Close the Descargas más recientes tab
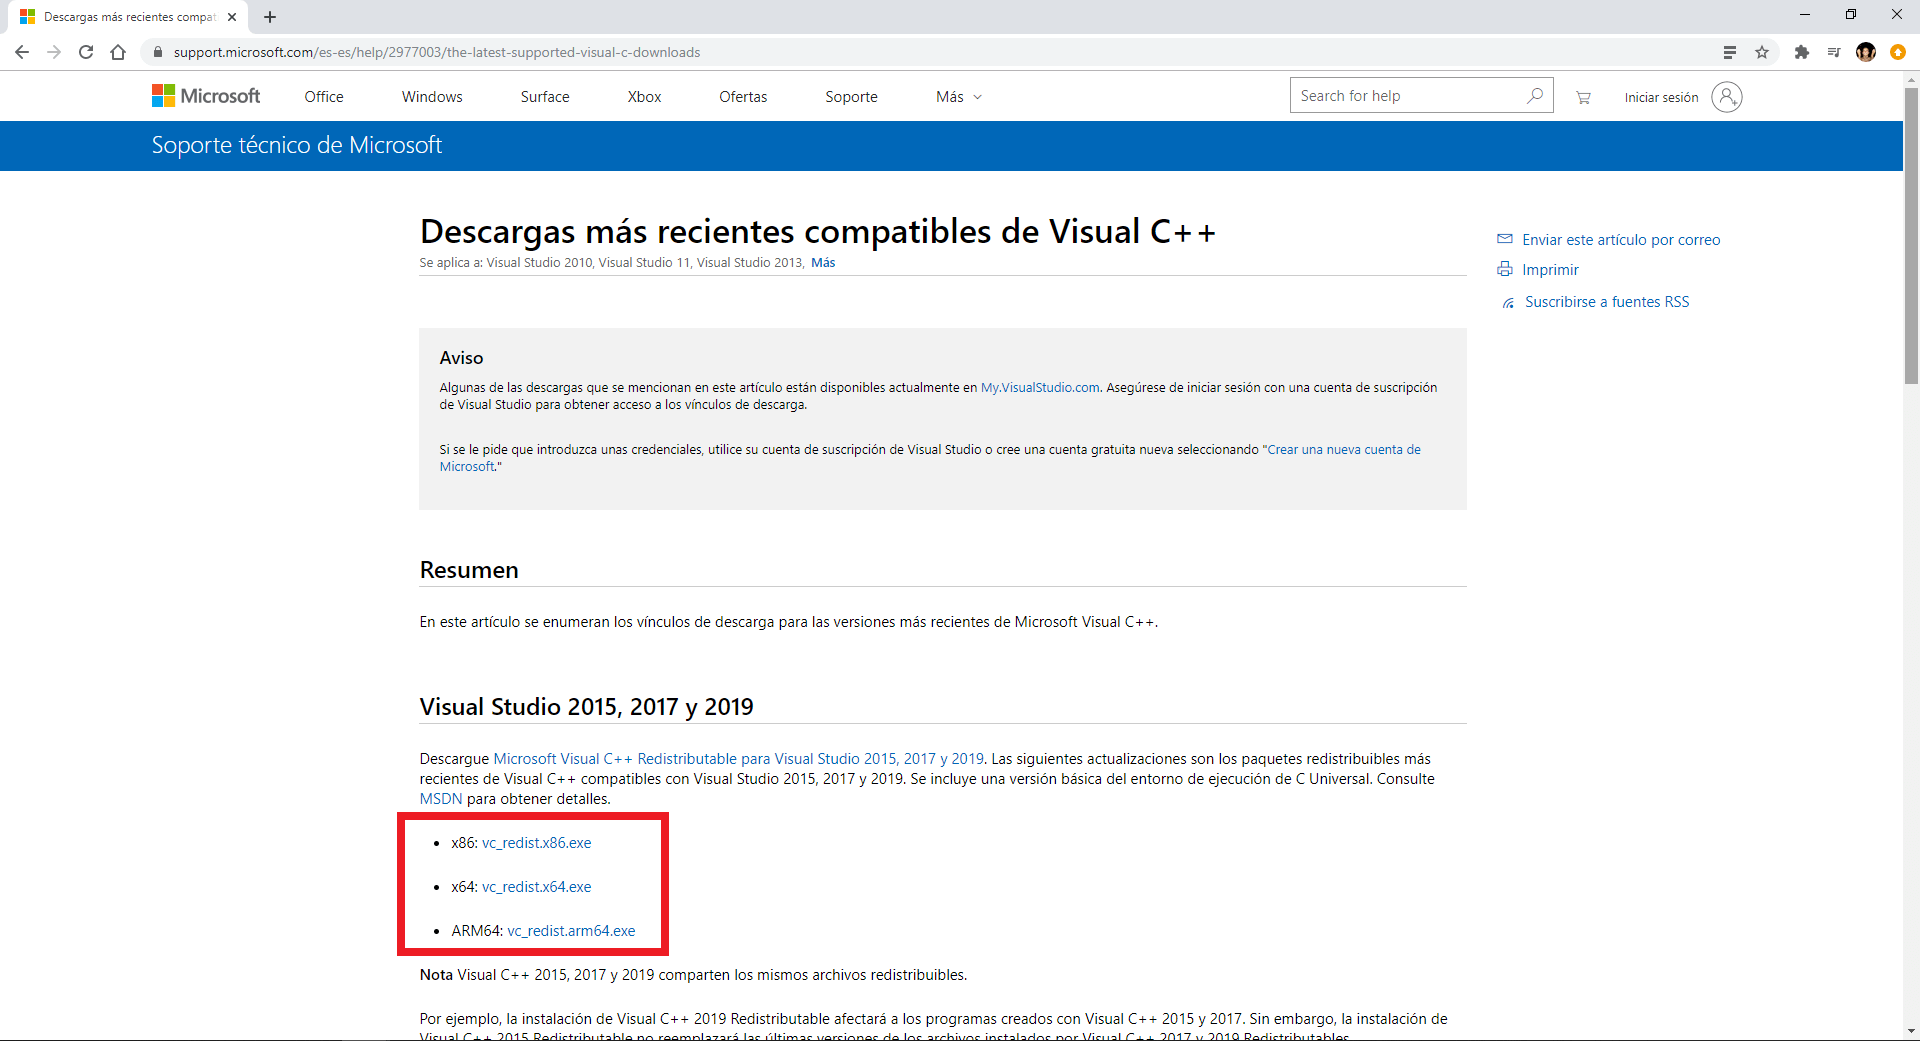This screenshot has height=1041, width=1920. coord(232,17)
